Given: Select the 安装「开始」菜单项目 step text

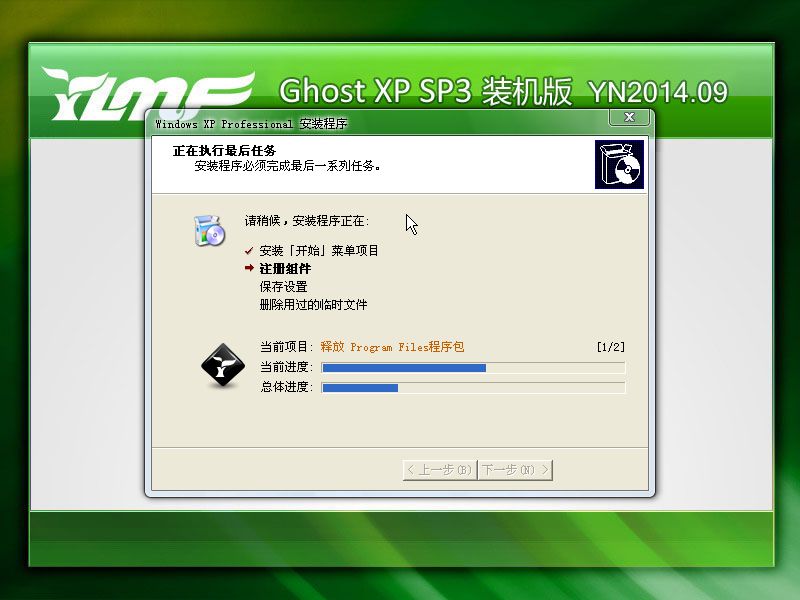Looking at the screenshot, I should pos(319,251).
